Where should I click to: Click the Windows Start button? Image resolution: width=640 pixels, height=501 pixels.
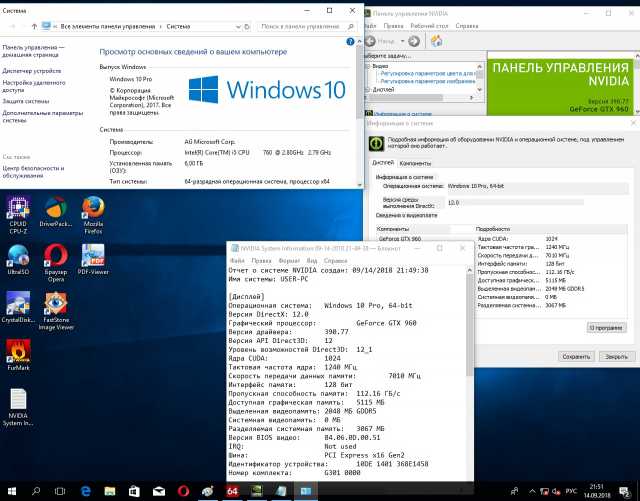(11, 491)
